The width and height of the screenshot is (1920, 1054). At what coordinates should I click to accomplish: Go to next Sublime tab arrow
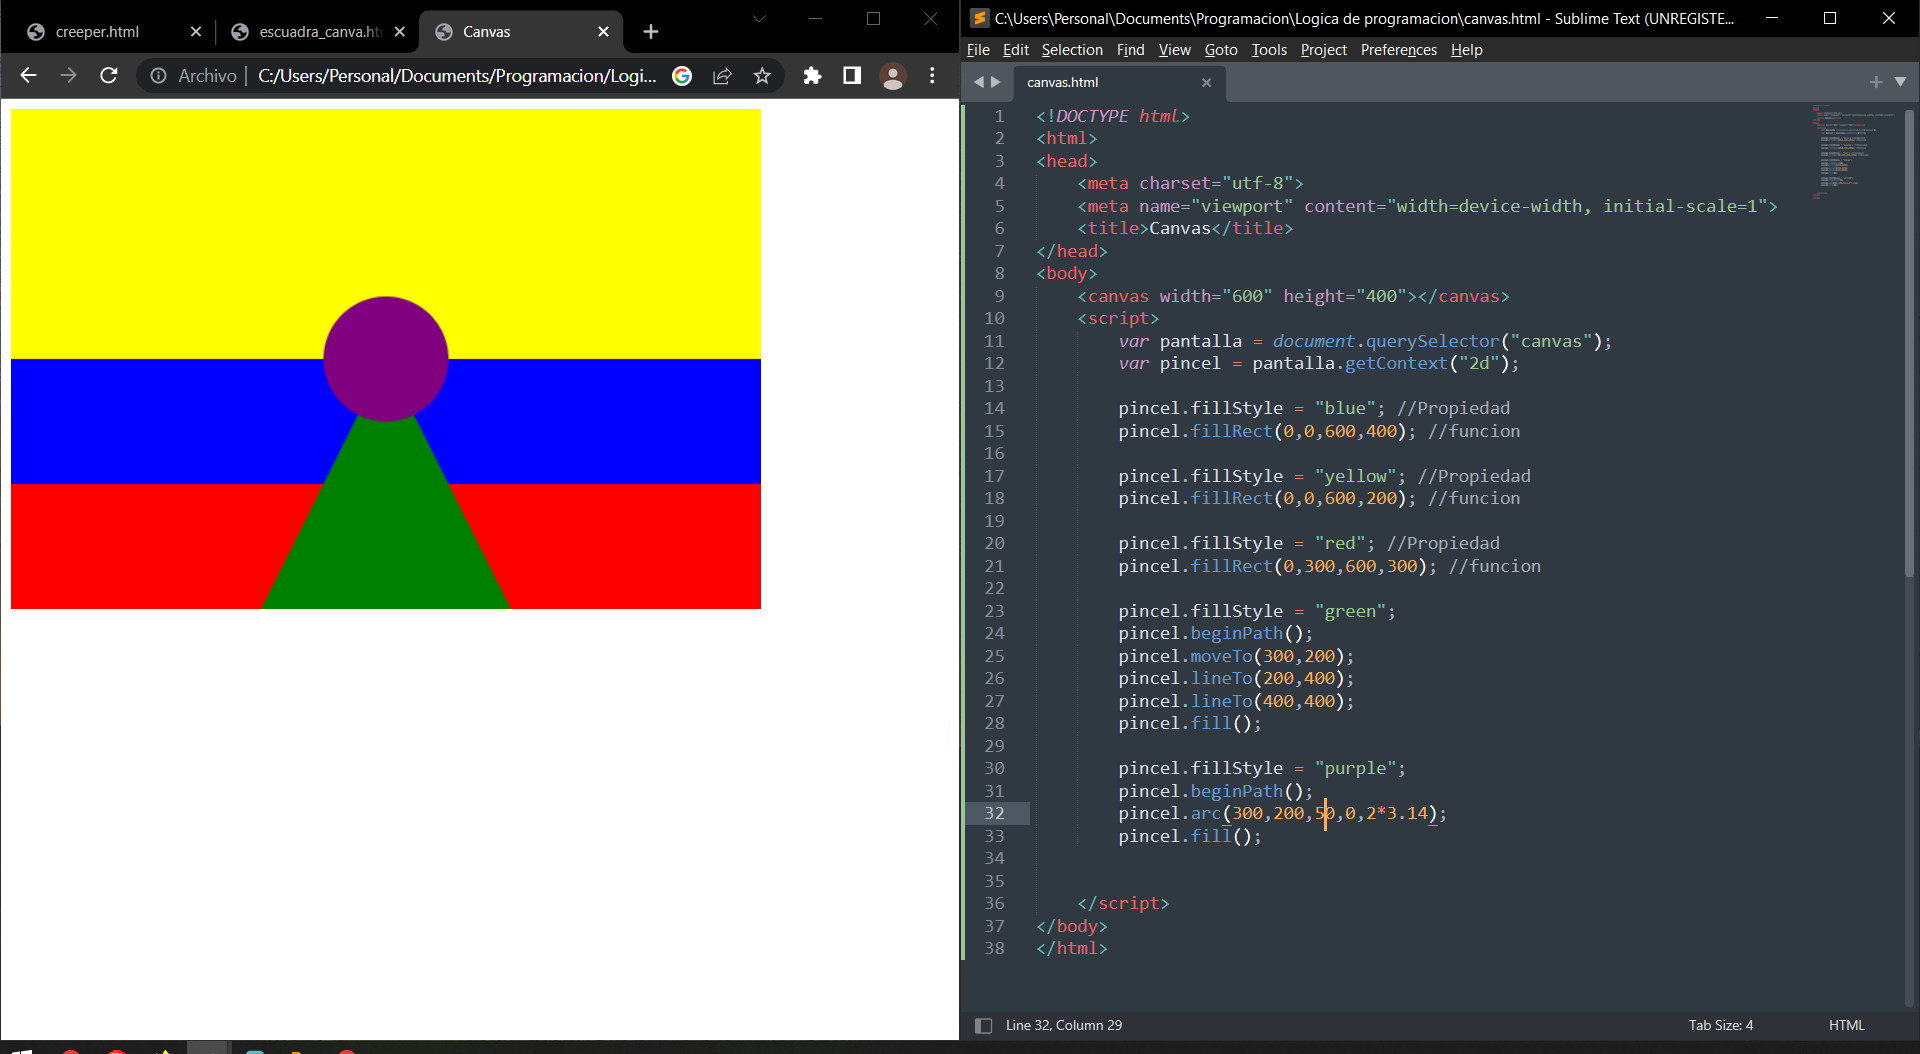coord(995,82)
